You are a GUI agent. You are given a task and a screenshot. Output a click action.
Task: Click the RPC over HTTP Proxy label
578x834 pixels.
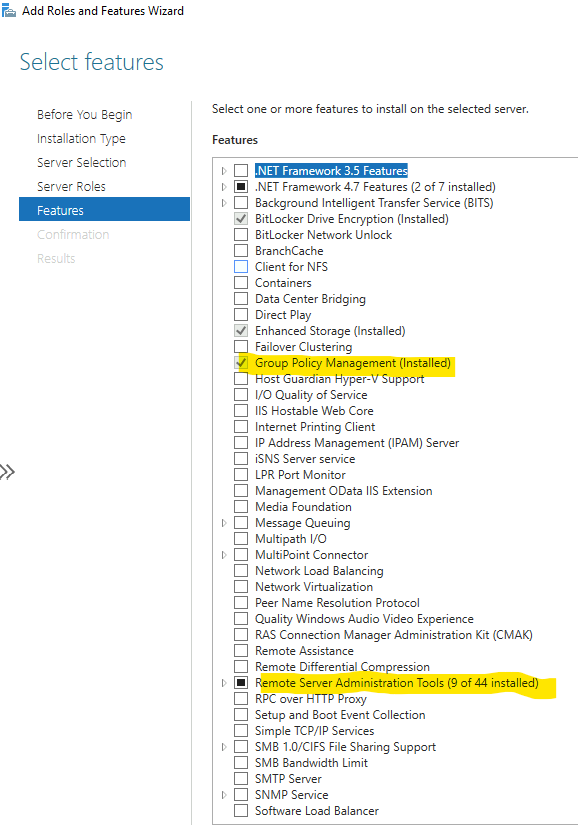pyautogui.click(x=311, y=698)
